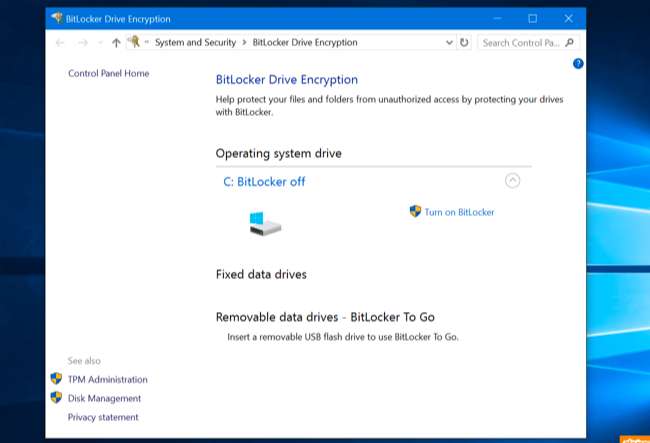
Task: Go up one level with the Up arrow
Action: (116, 43)
